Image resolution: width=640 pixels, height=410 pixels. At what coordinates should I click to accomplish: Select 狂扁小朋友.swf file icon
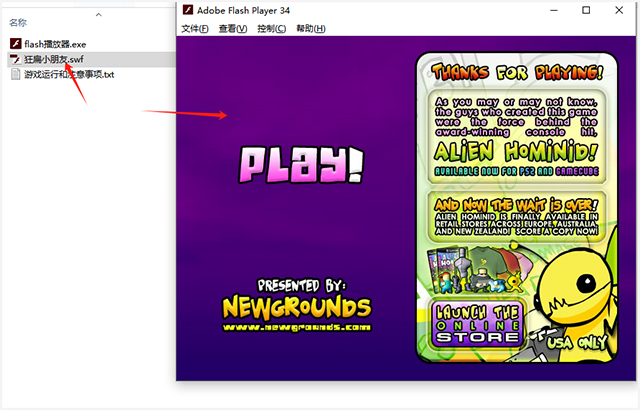coord(16,59)
